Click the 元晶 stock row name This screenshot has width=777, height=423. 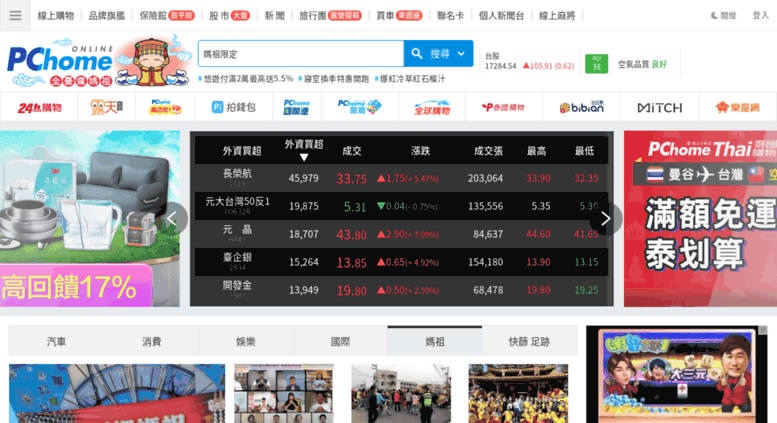click(x=237, y=229)
